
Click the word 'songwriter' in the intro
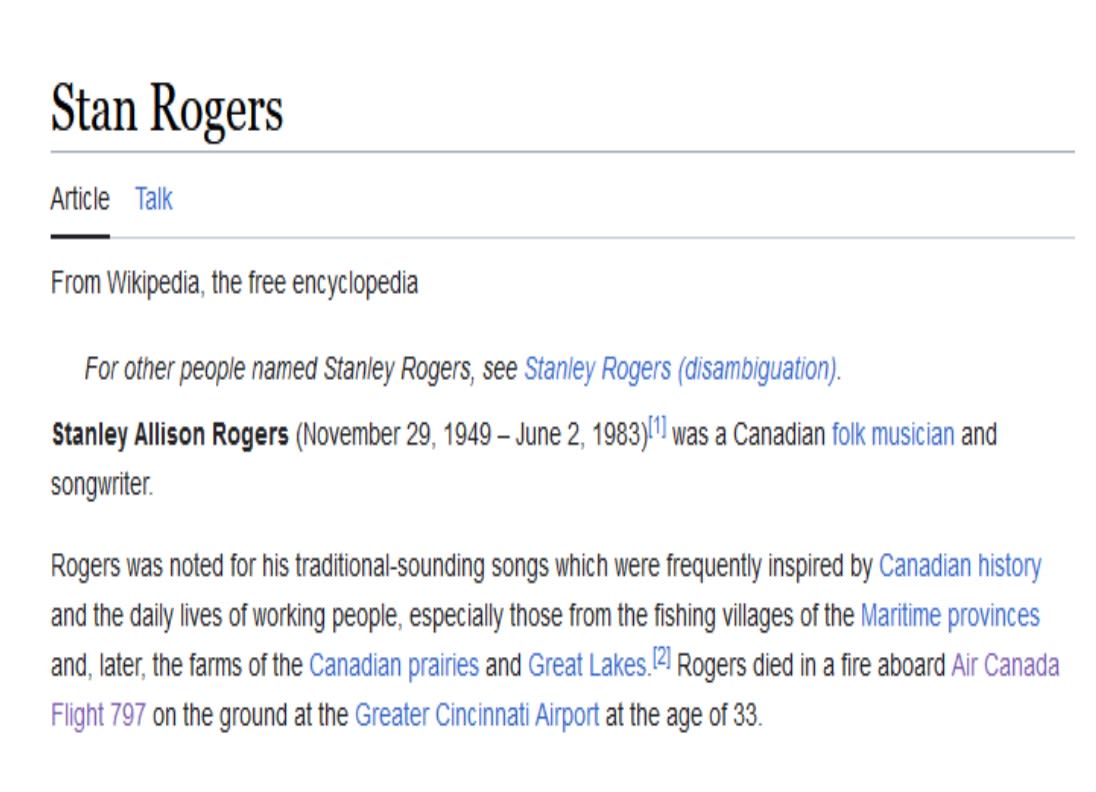[x=101, y=488]
